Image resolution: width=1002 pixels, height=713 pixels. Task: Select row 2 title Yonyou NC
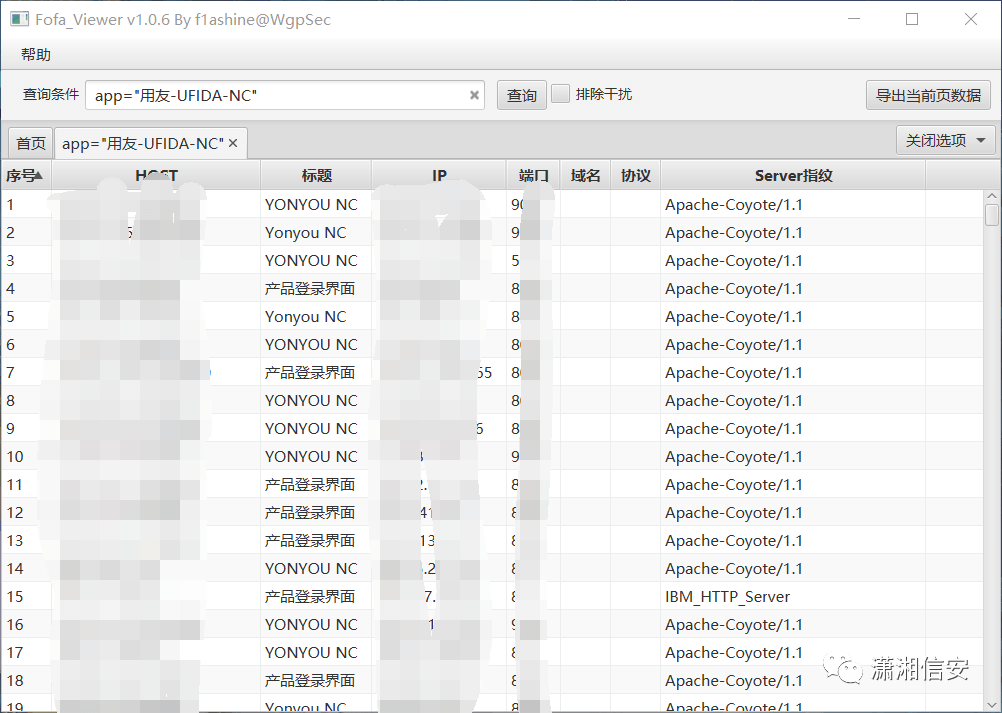click(x=305, y=233)
